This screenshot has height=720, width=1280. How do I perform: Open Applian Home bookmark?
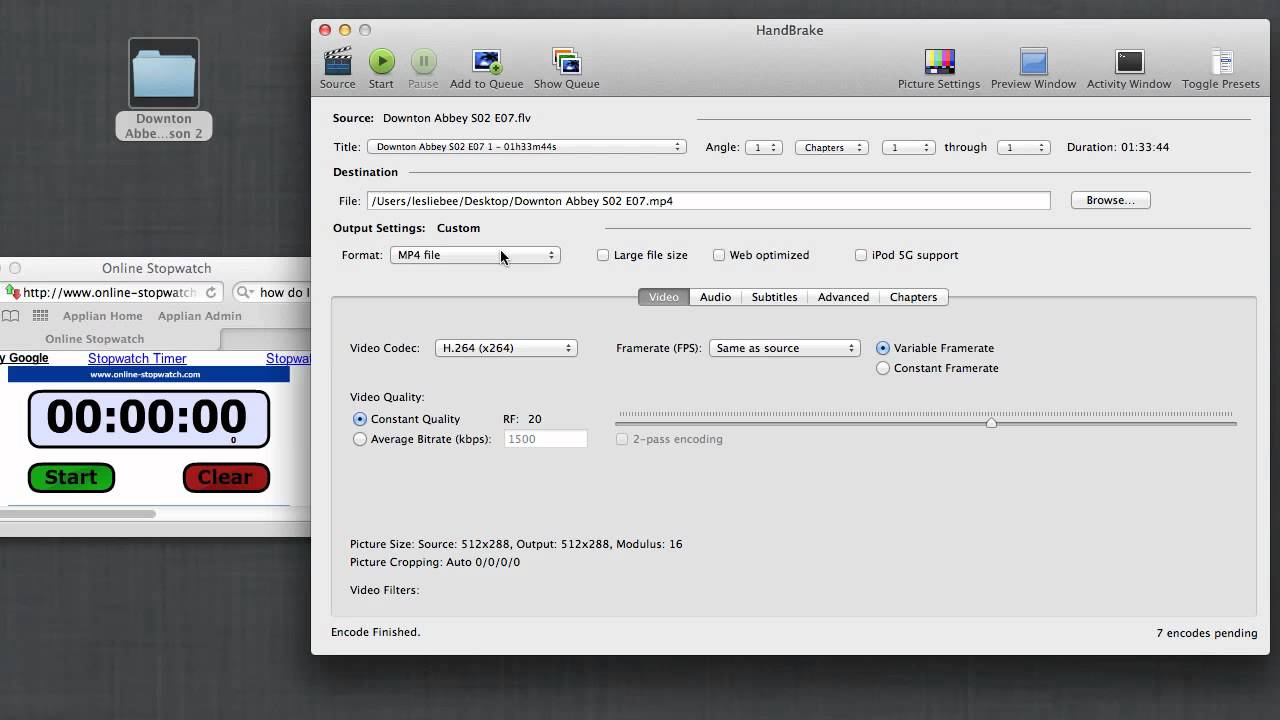point(103,316)
